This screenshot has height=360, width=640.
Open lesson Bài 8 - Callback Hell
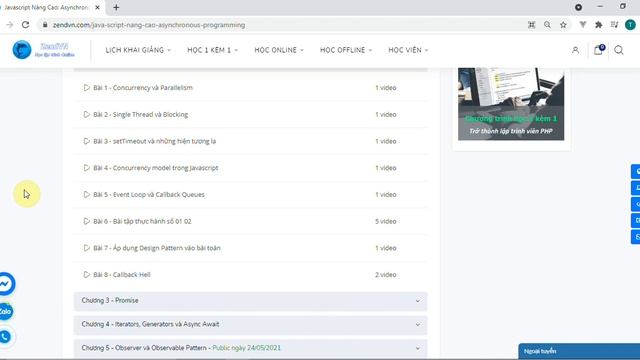tap(122, 275)
